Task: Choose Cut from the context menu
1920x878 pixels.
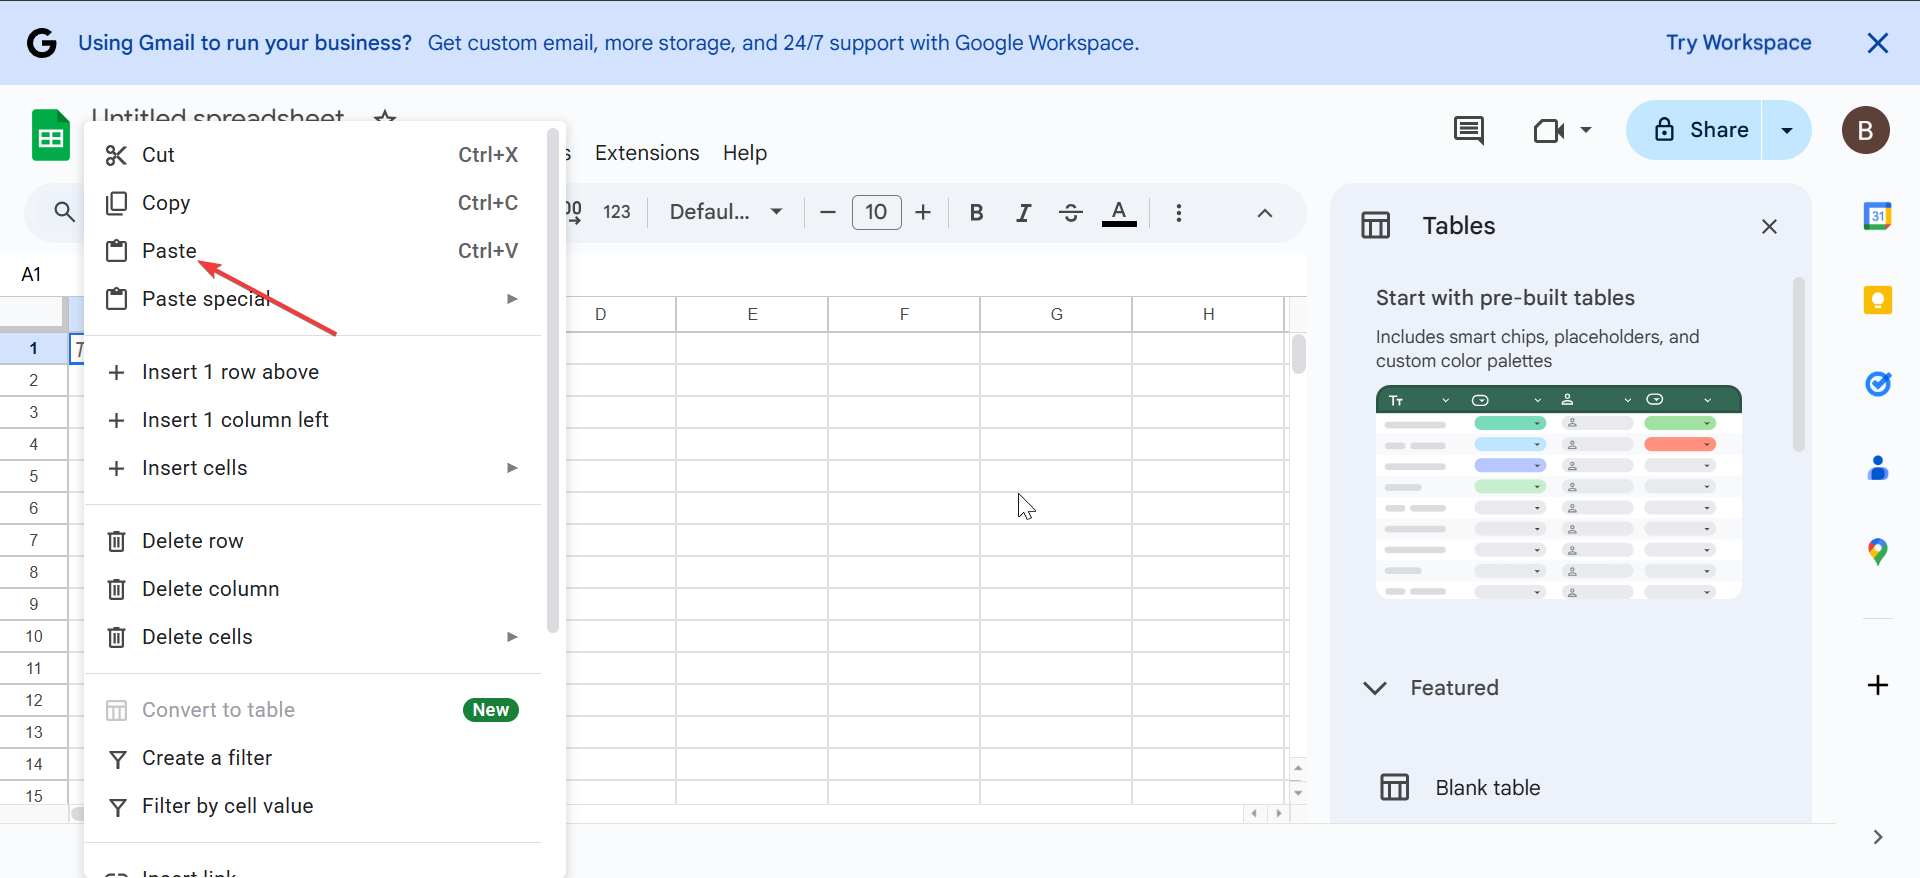Action: (313, 155)
